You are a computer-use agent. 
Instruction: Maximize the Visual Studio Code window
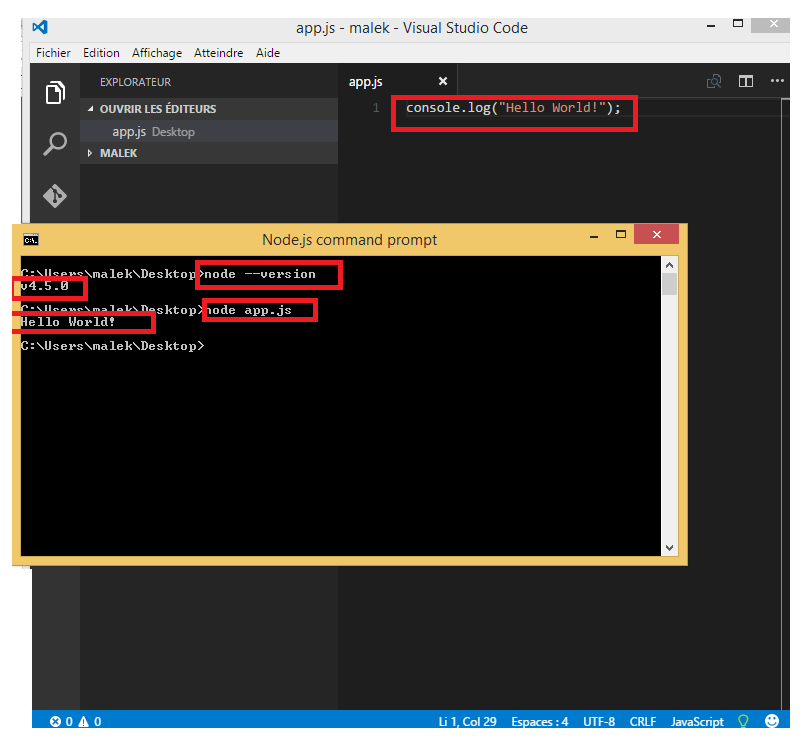(x=738, y=23)
